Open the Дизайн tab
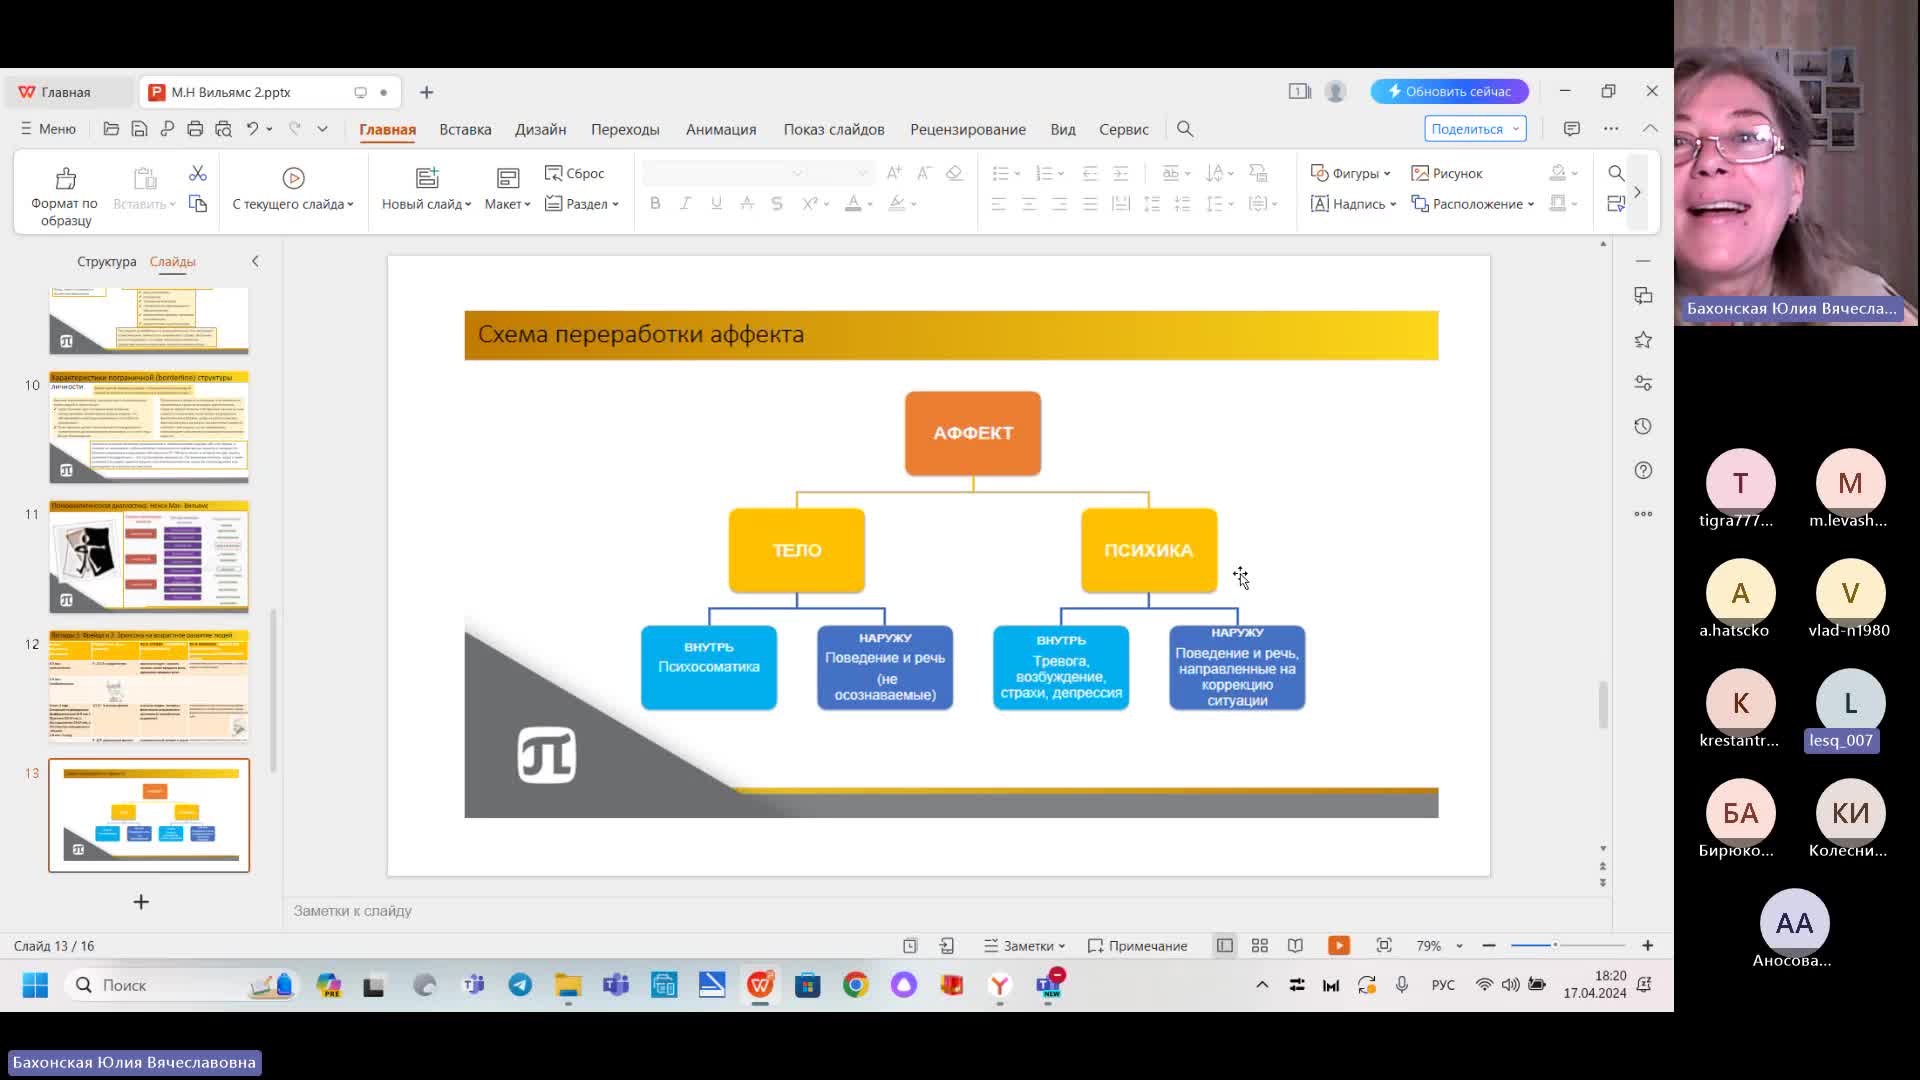The height and width of the screenshot is (1080, 1920). click(x=540, y=129)
